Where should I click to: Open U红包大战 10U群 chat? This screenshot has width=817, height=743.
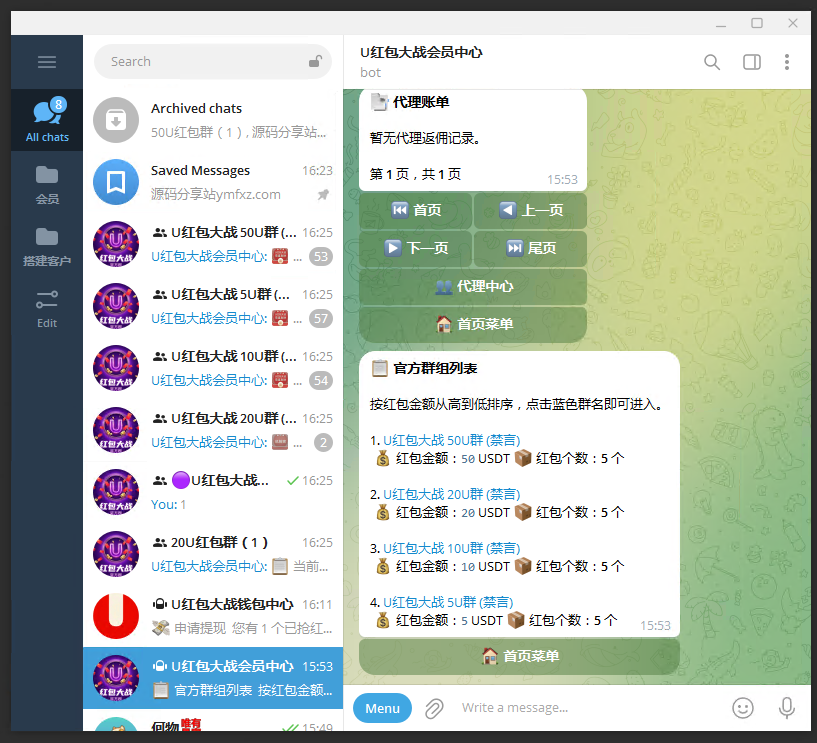coord(213,368)
